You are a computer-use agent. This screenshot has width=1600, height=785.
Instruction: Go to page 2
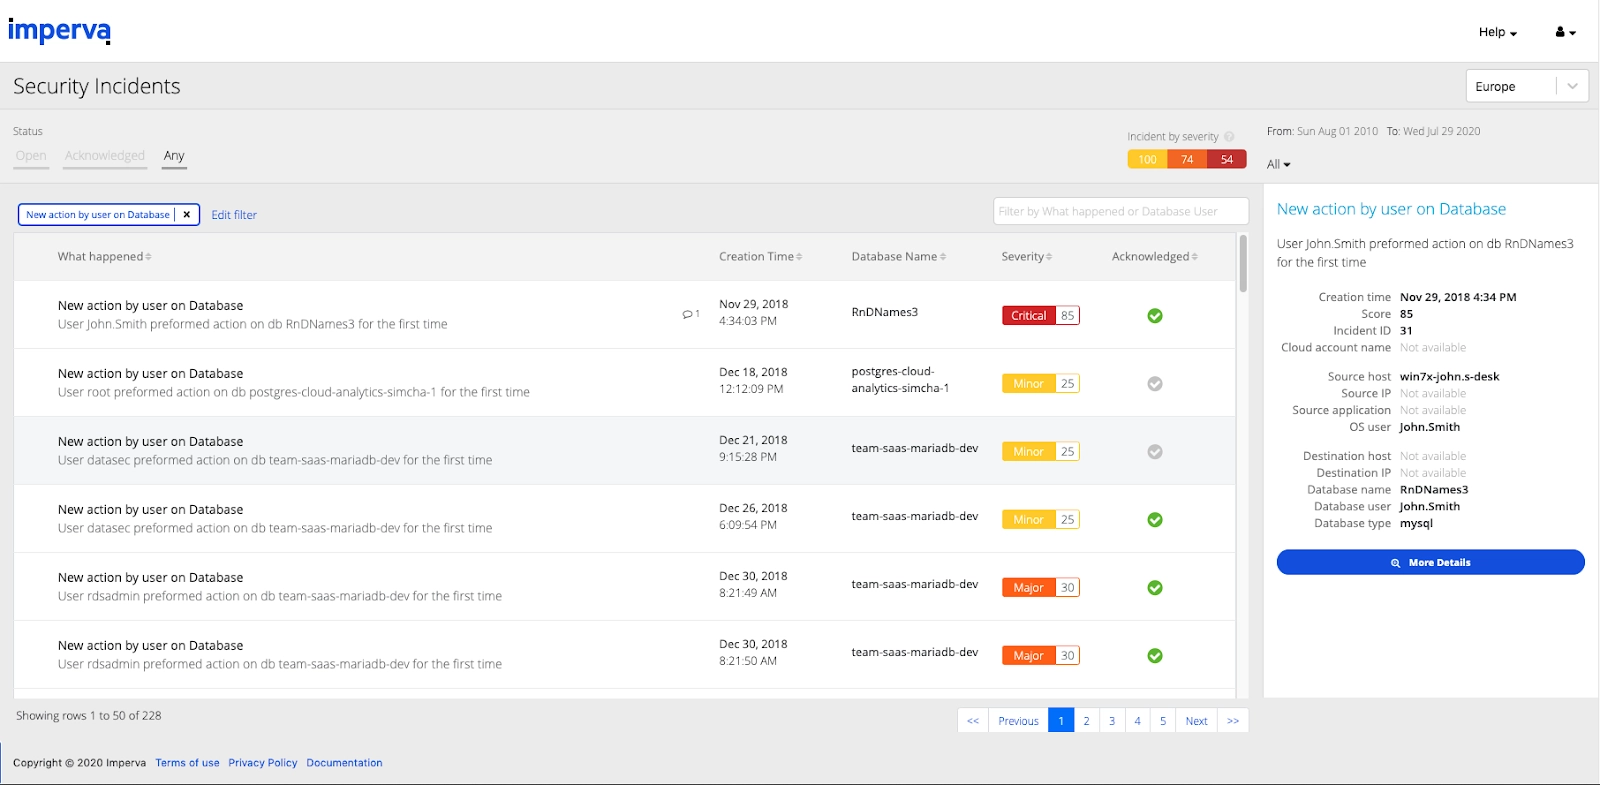click(x=1086, y=721)
